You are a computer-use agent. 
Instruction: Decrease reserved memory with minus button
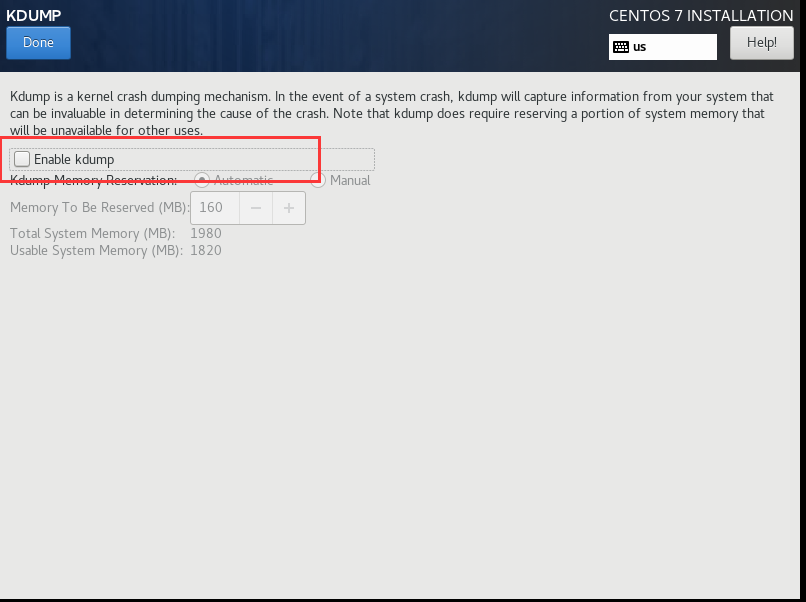(255, 208)
